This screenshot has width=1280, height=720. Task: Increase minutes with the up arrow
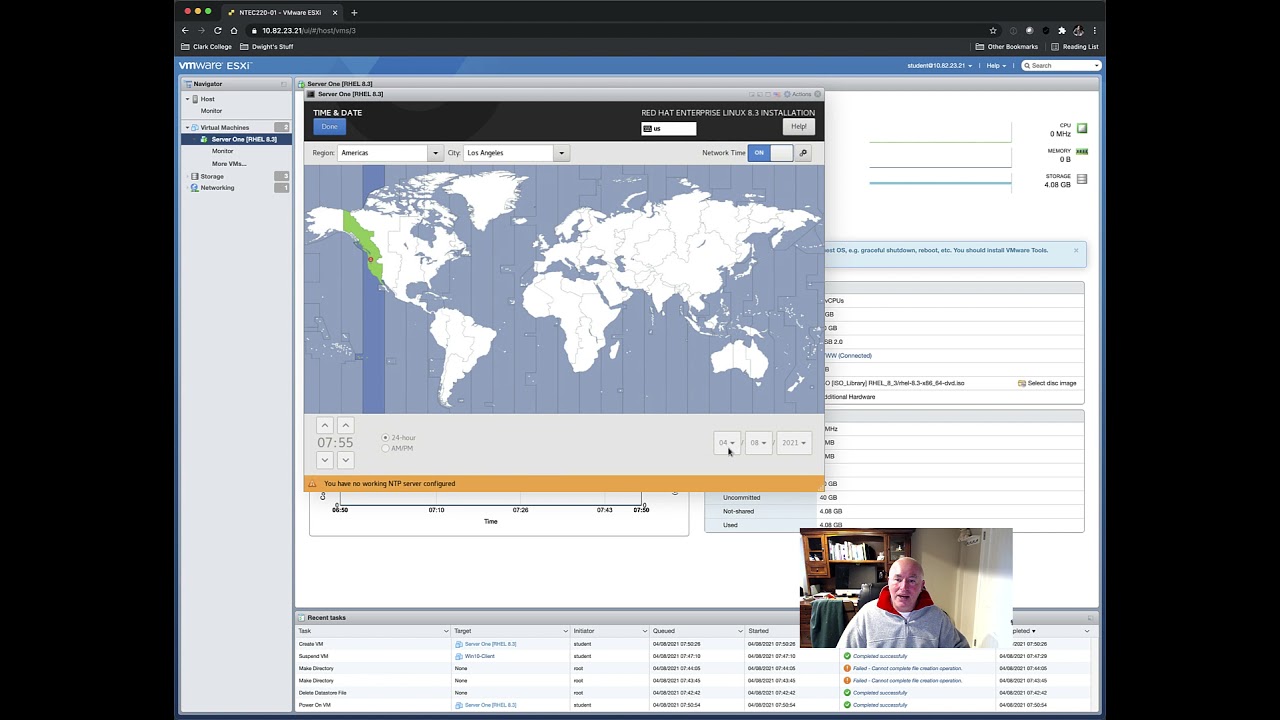coord(345,425)
